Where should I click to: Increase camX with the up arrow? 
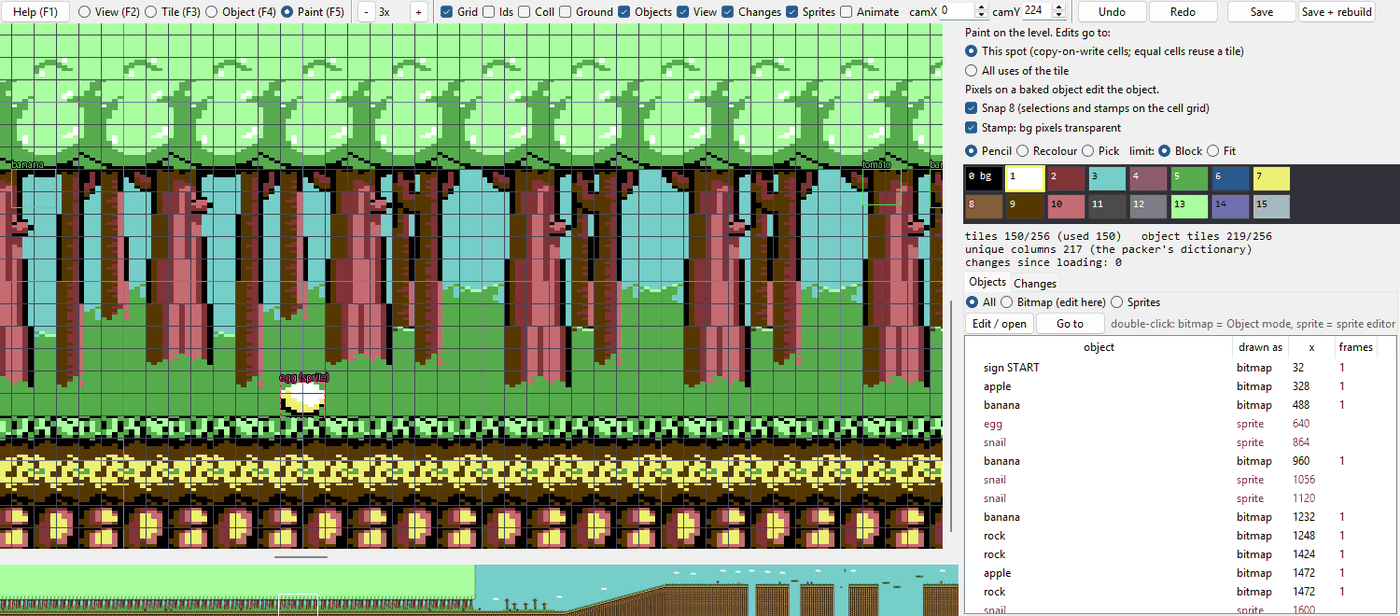(980, 6)
